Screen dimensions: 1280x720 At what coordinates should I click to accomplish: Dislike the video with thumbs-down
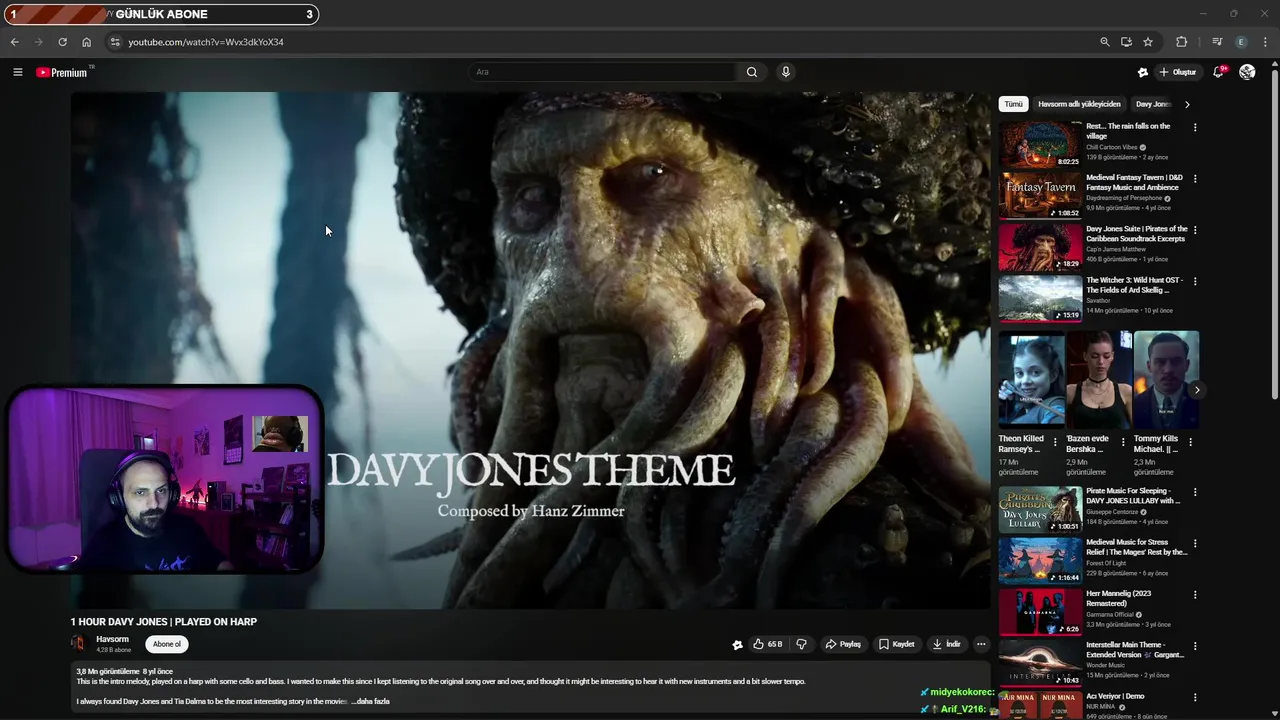coord(801,644)
